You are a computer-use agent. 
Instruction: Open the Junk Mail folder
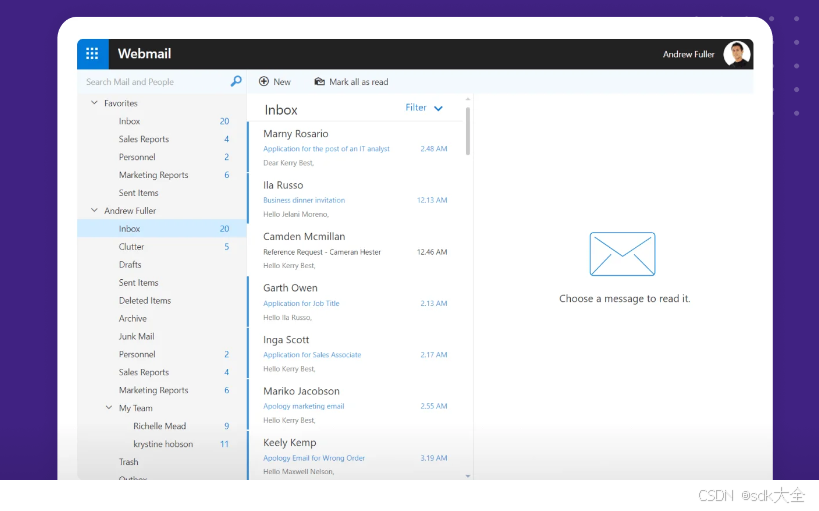tap(162, 336)
